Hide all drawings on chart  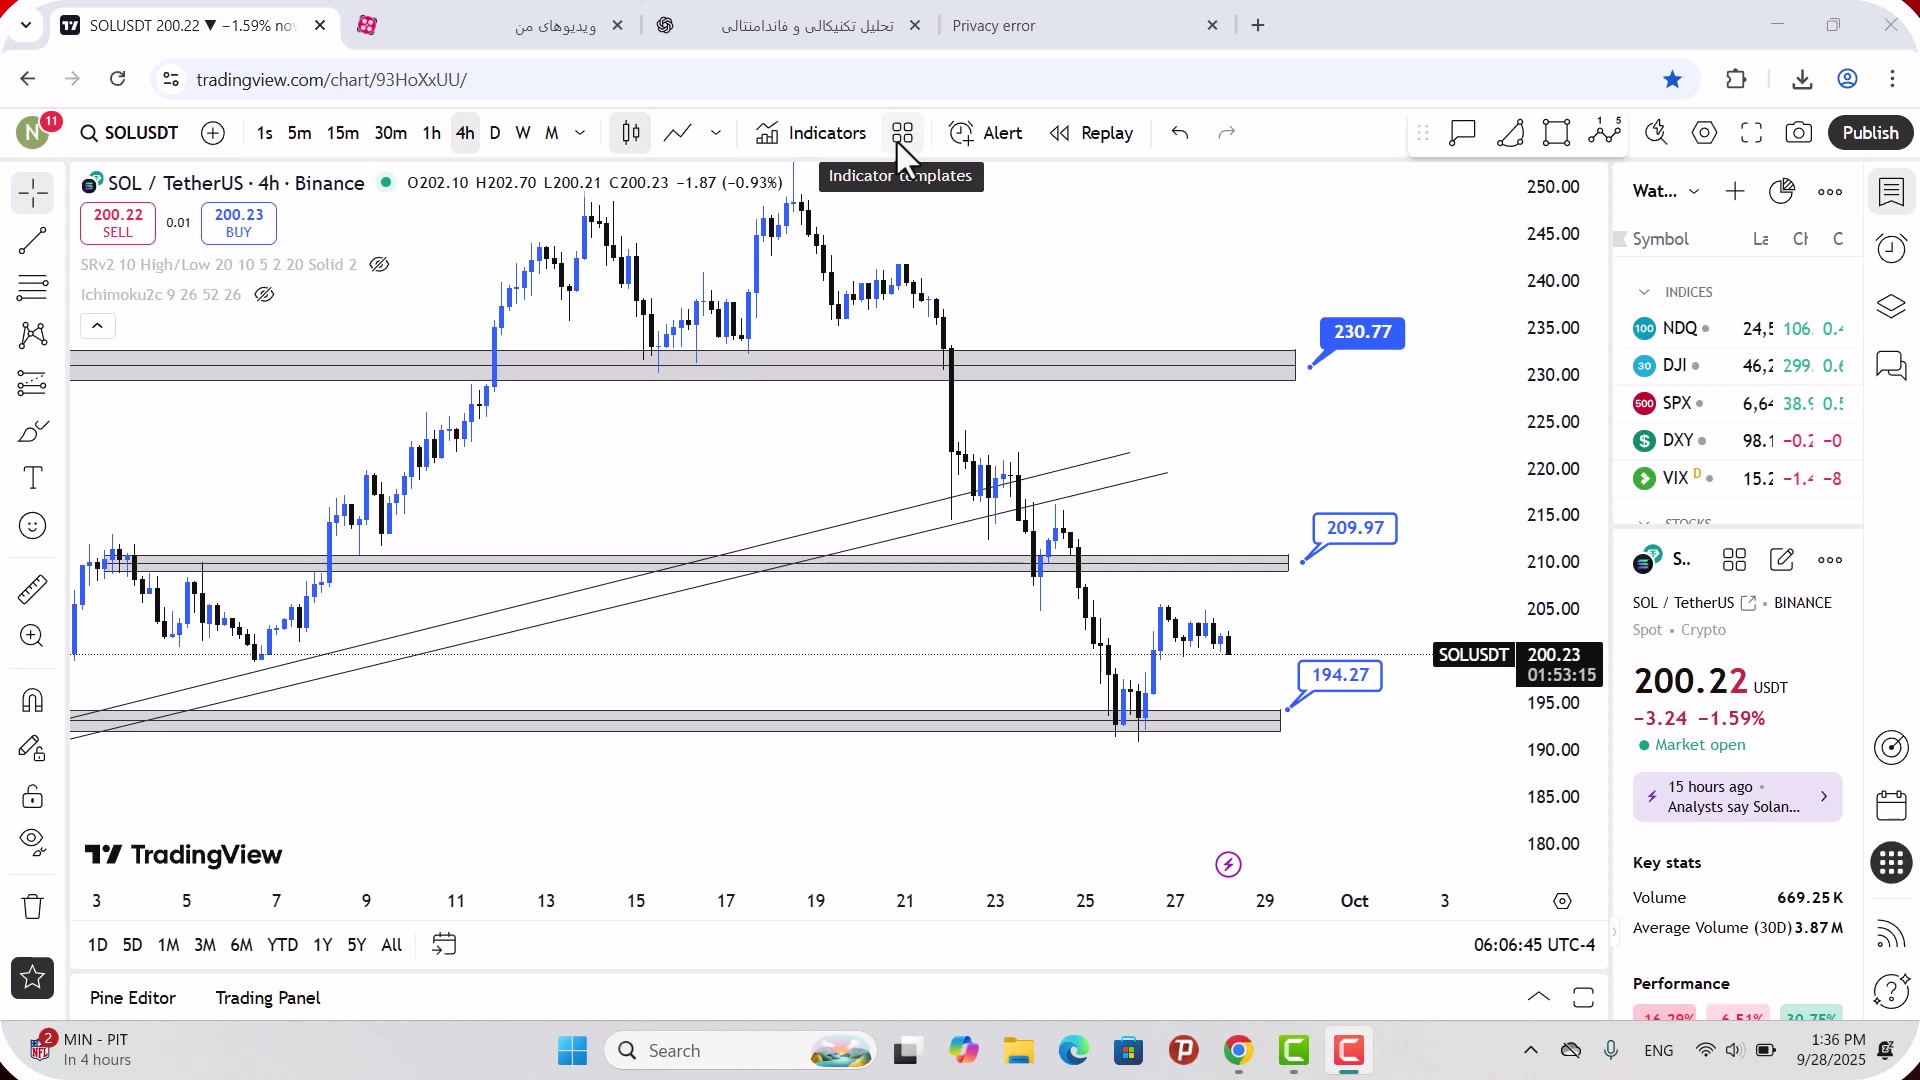(x=33, y=843)
